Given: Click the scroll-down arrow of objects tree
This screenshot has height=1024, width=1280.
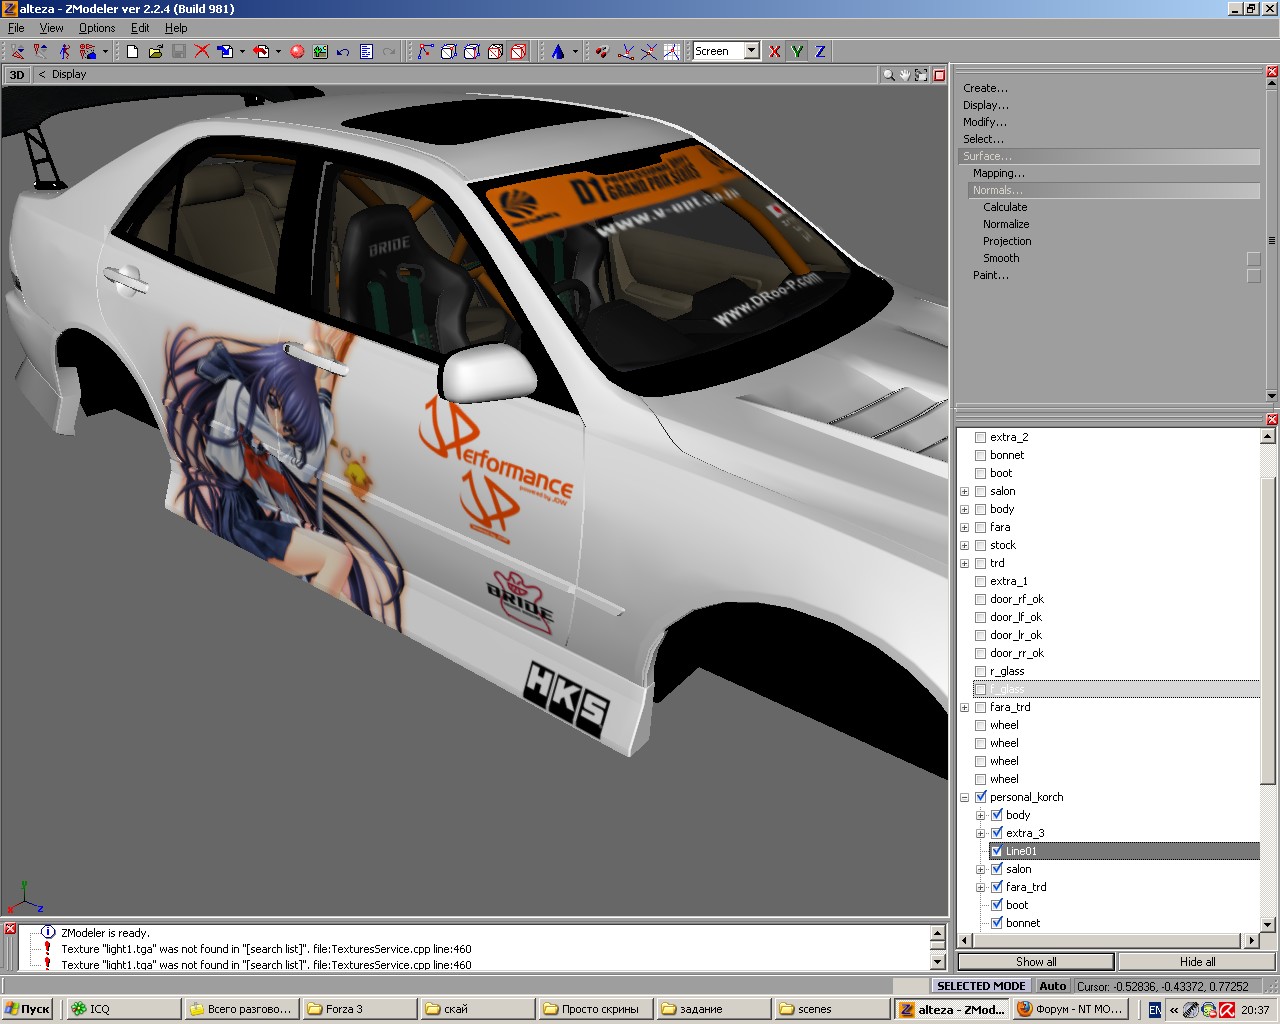Looking at the screenshot, I should (1268, 925).
